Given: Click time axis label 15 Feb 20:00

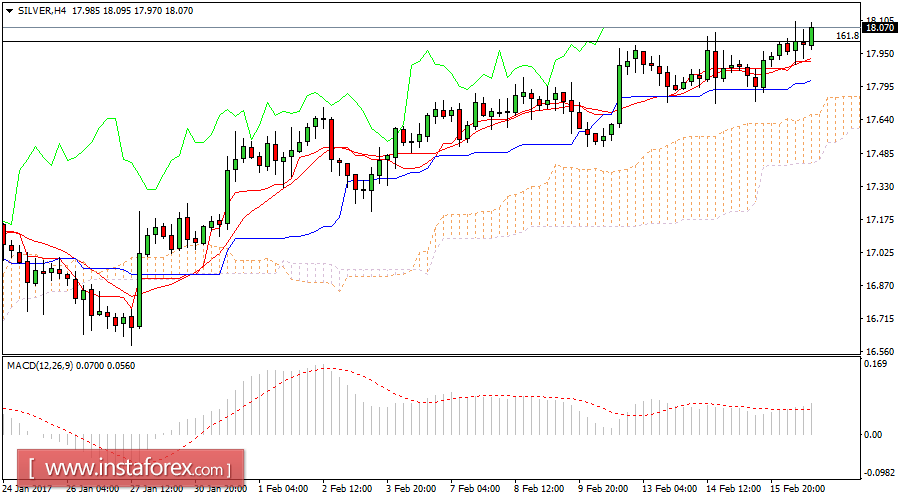Looking at the screenshot, I should tap(797, 489).
